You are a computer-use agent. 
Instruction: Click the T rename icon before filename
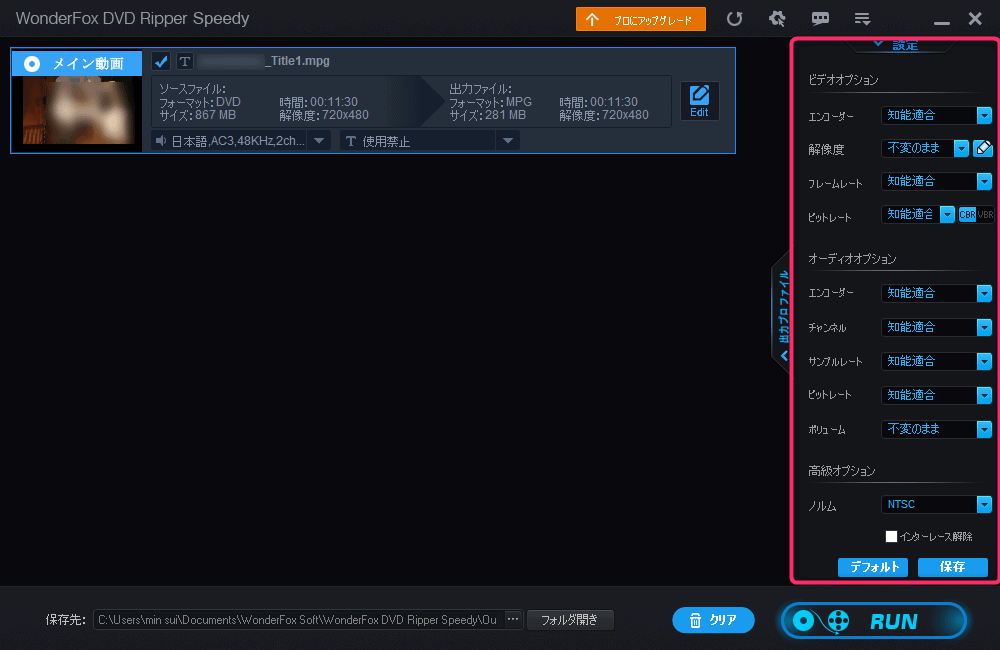click(185, 62)
